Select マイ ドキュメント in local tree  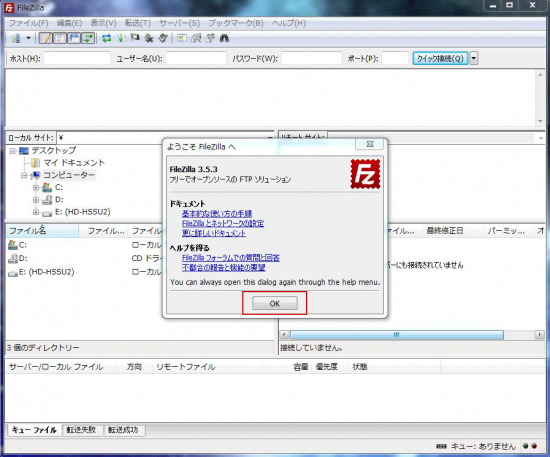pos(74,163)
